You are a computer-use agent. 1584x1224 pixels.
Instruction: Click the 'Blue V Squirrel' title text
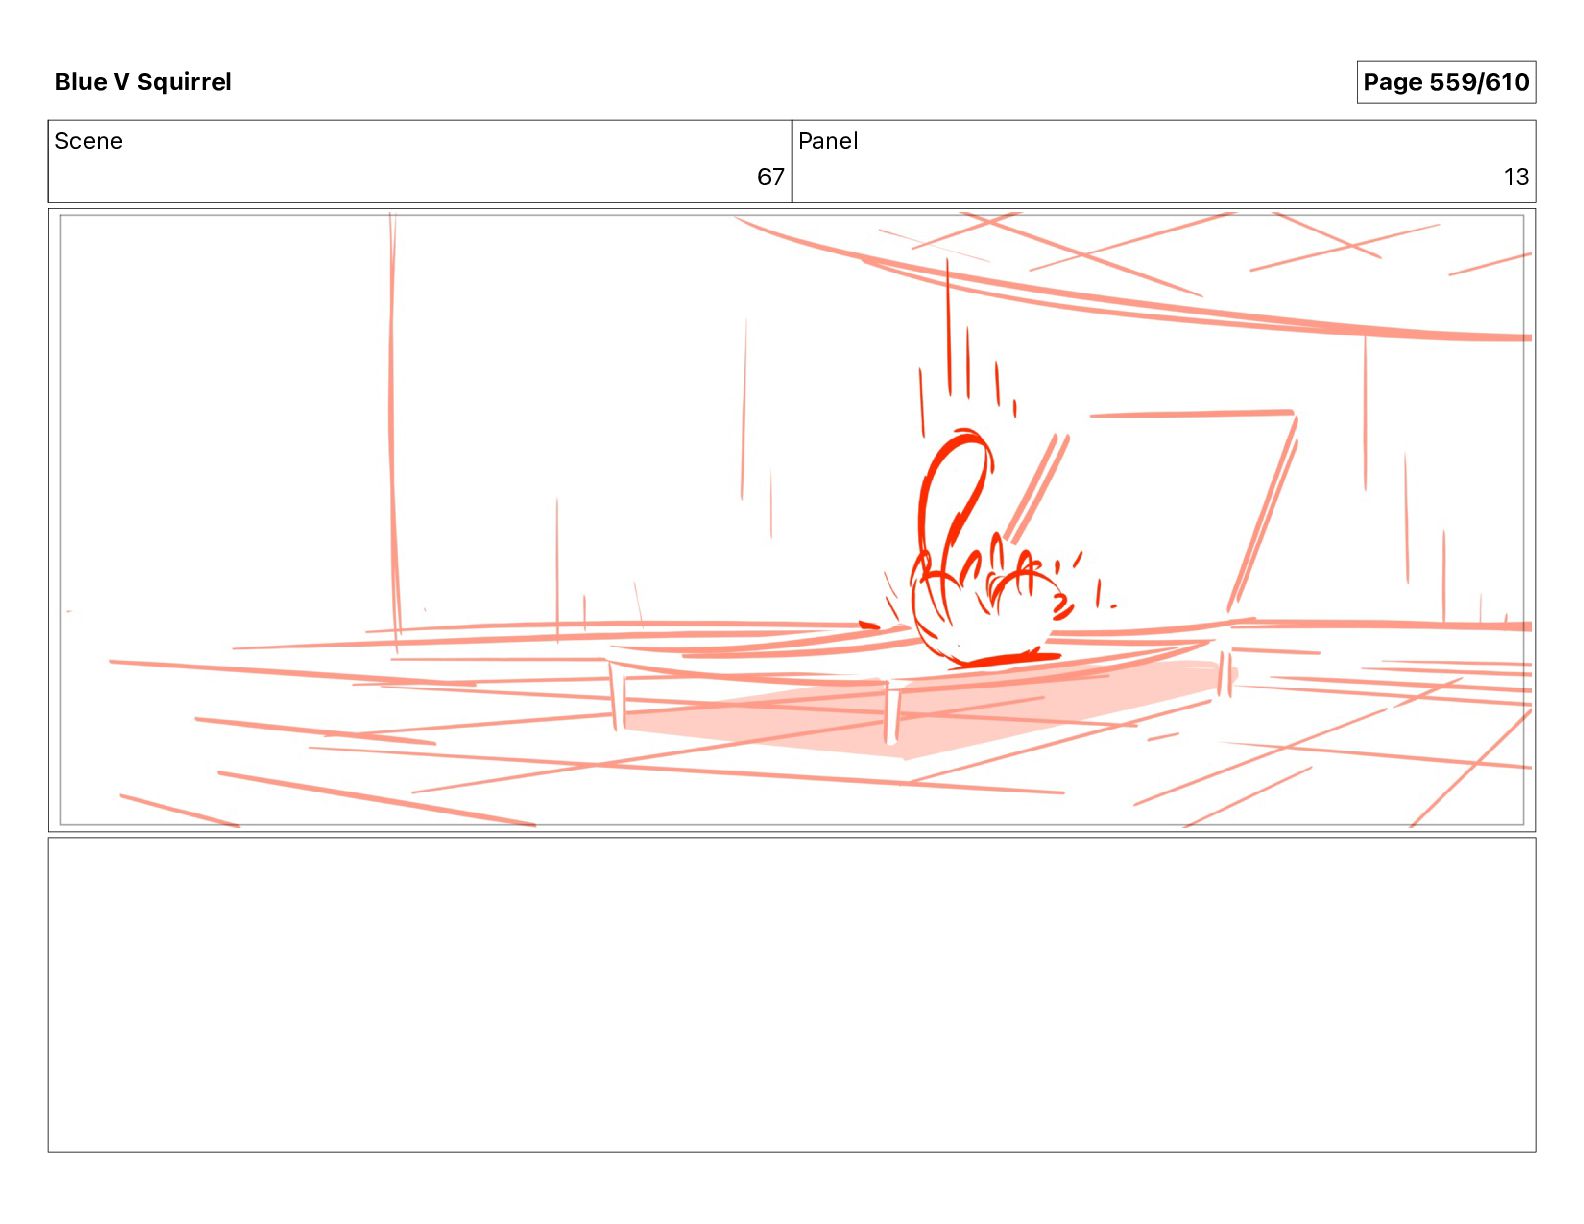(x=143, y=82)
